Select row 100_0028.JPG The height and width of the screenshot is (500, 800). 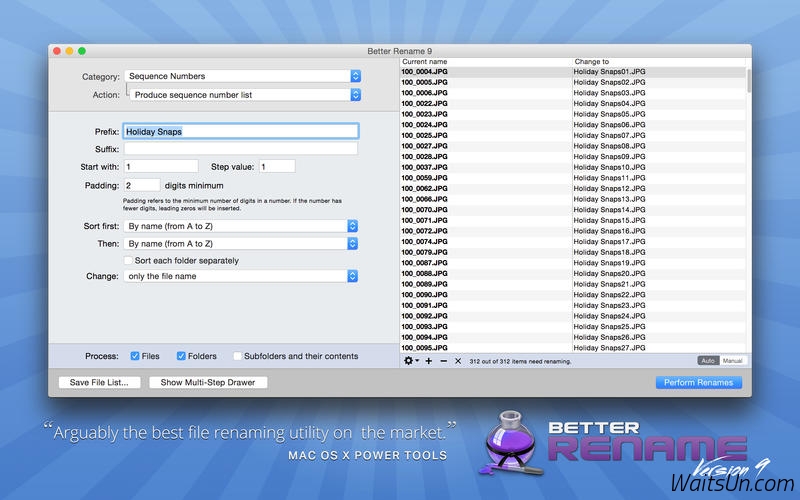point(572,157)
